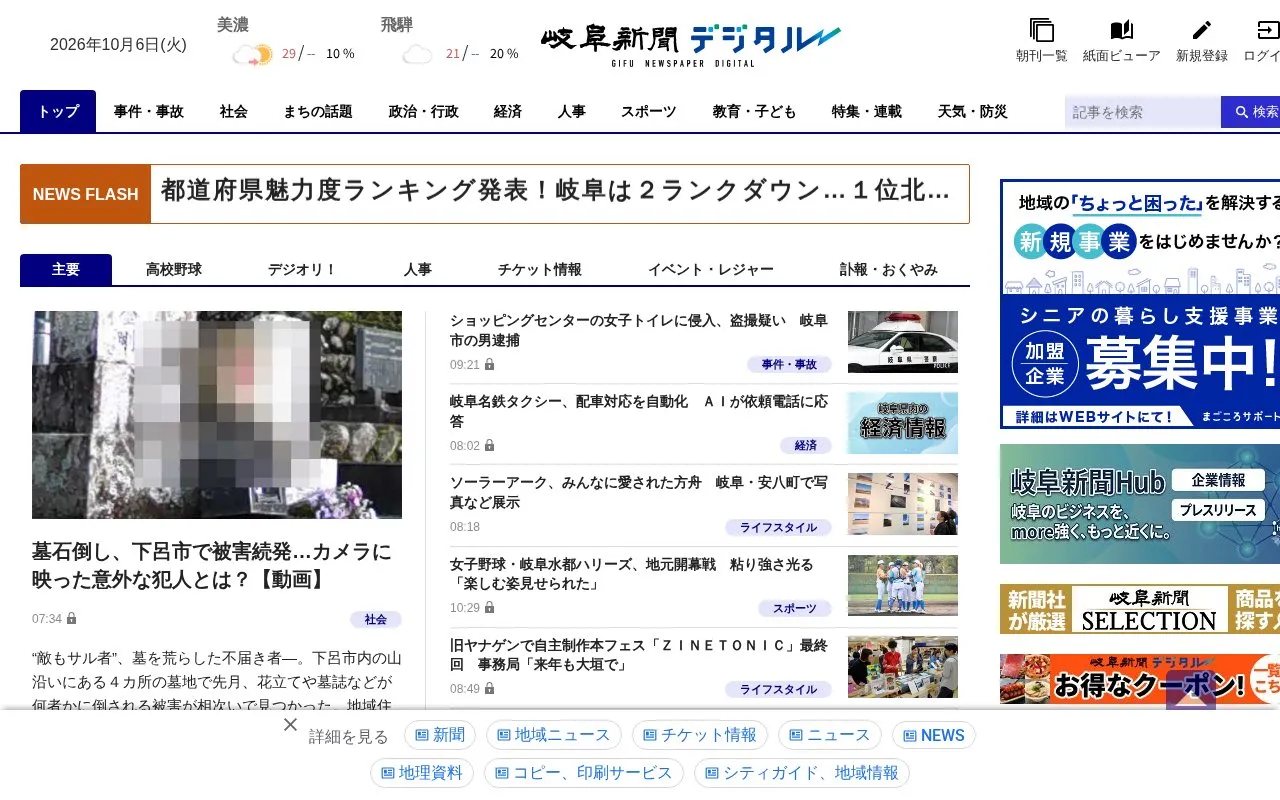Open the 女子トイレに侵入 arrest article
Image resolution: width=1280 pixels, height=800 pixels.
[x=639, y=330]
